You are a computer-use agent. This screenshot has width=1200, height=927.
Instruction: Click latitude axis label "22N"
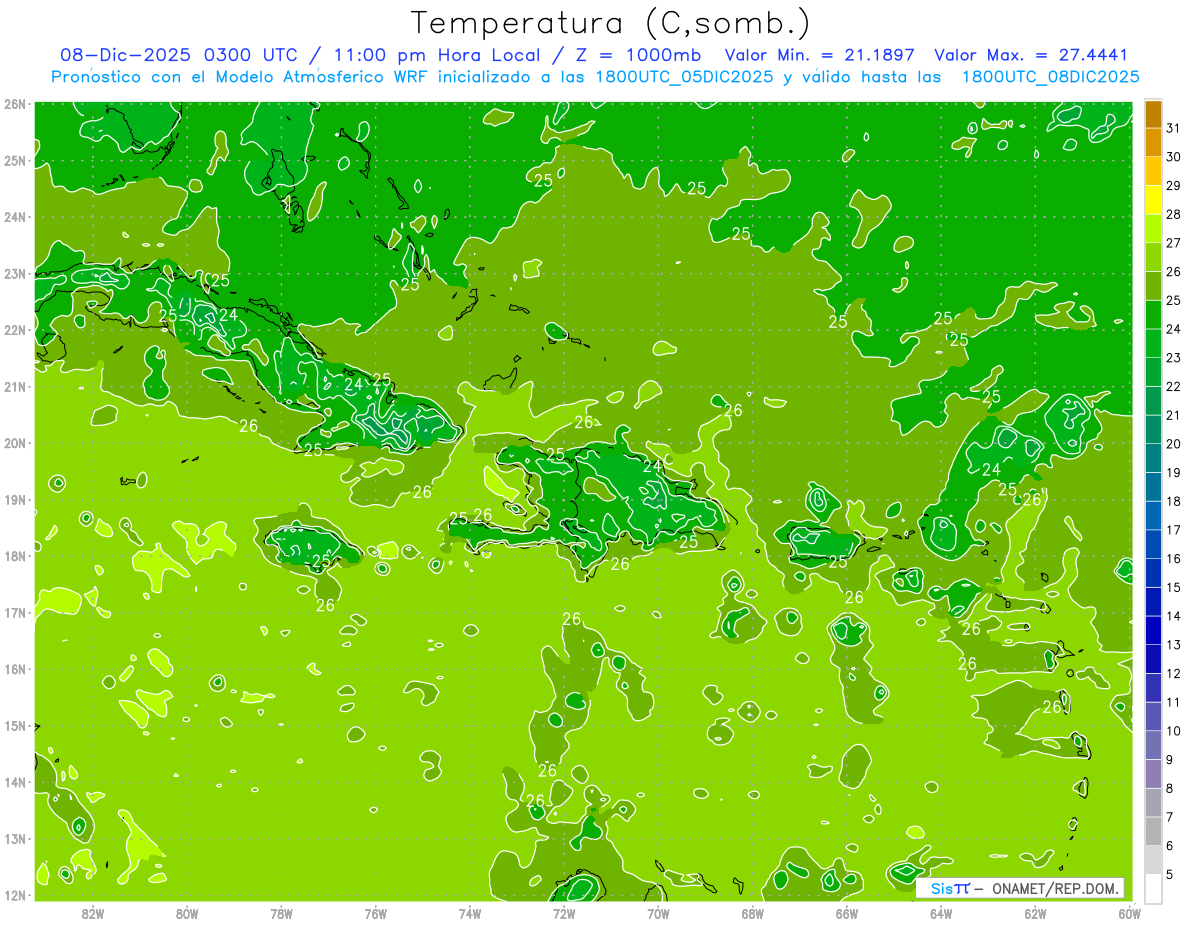pyautogui.click(x=15, y=330)
